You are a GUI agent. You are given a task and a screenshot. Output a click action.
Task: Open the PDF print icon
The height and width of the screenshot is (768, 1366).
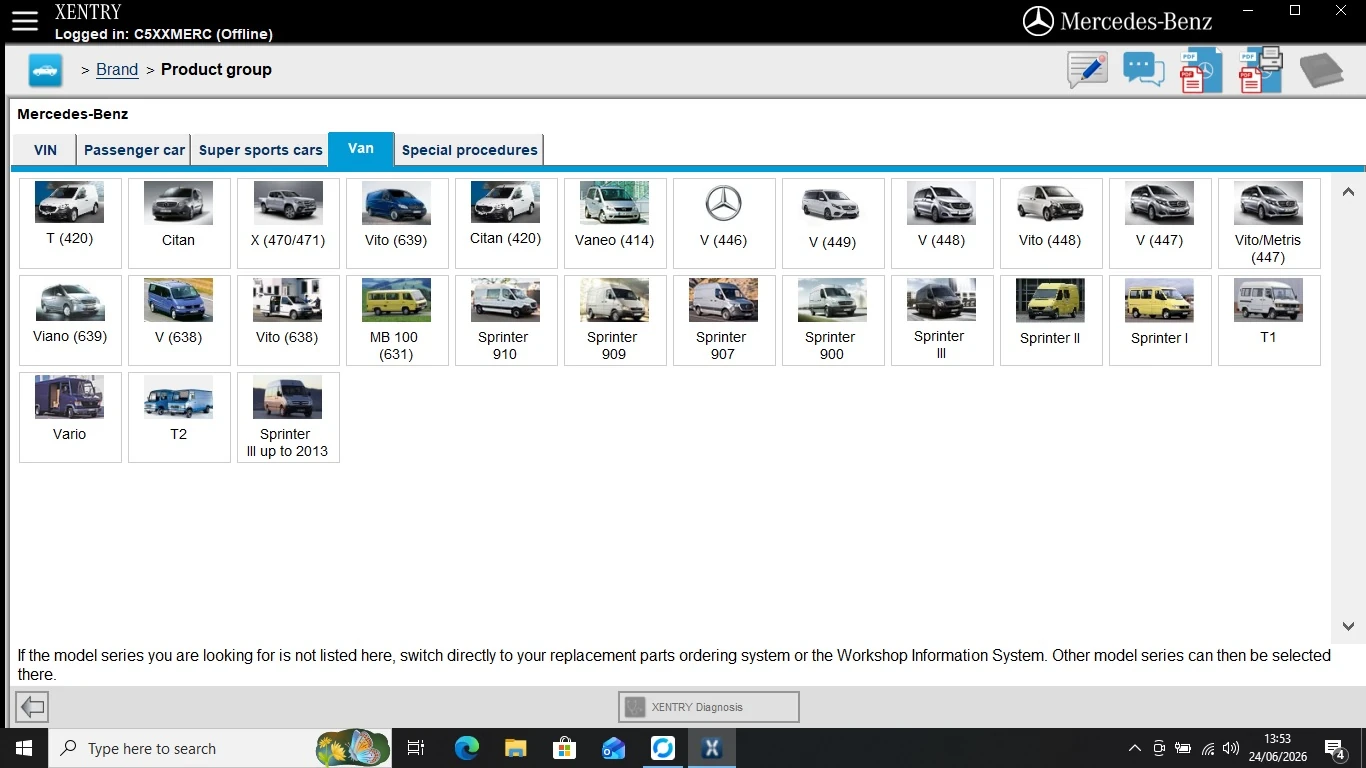click(x=1261, y=70)
